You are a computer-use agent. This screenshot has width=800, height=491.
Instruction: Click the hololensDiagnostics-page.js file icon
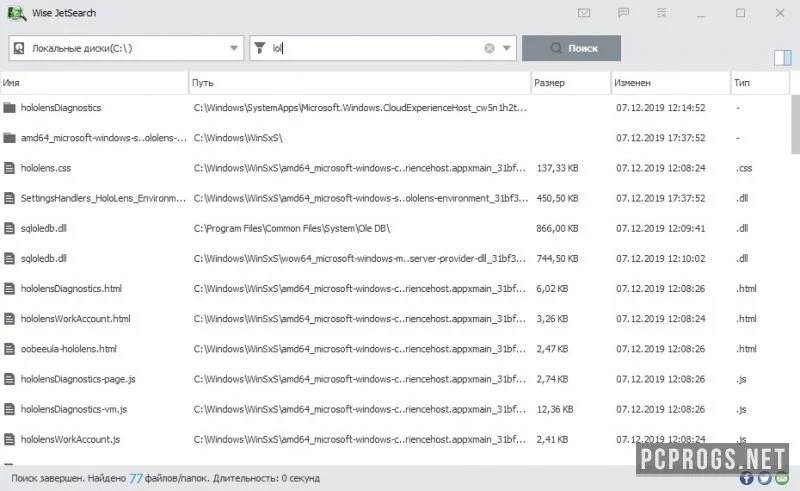pyautogui.click(x=9, y=379)
